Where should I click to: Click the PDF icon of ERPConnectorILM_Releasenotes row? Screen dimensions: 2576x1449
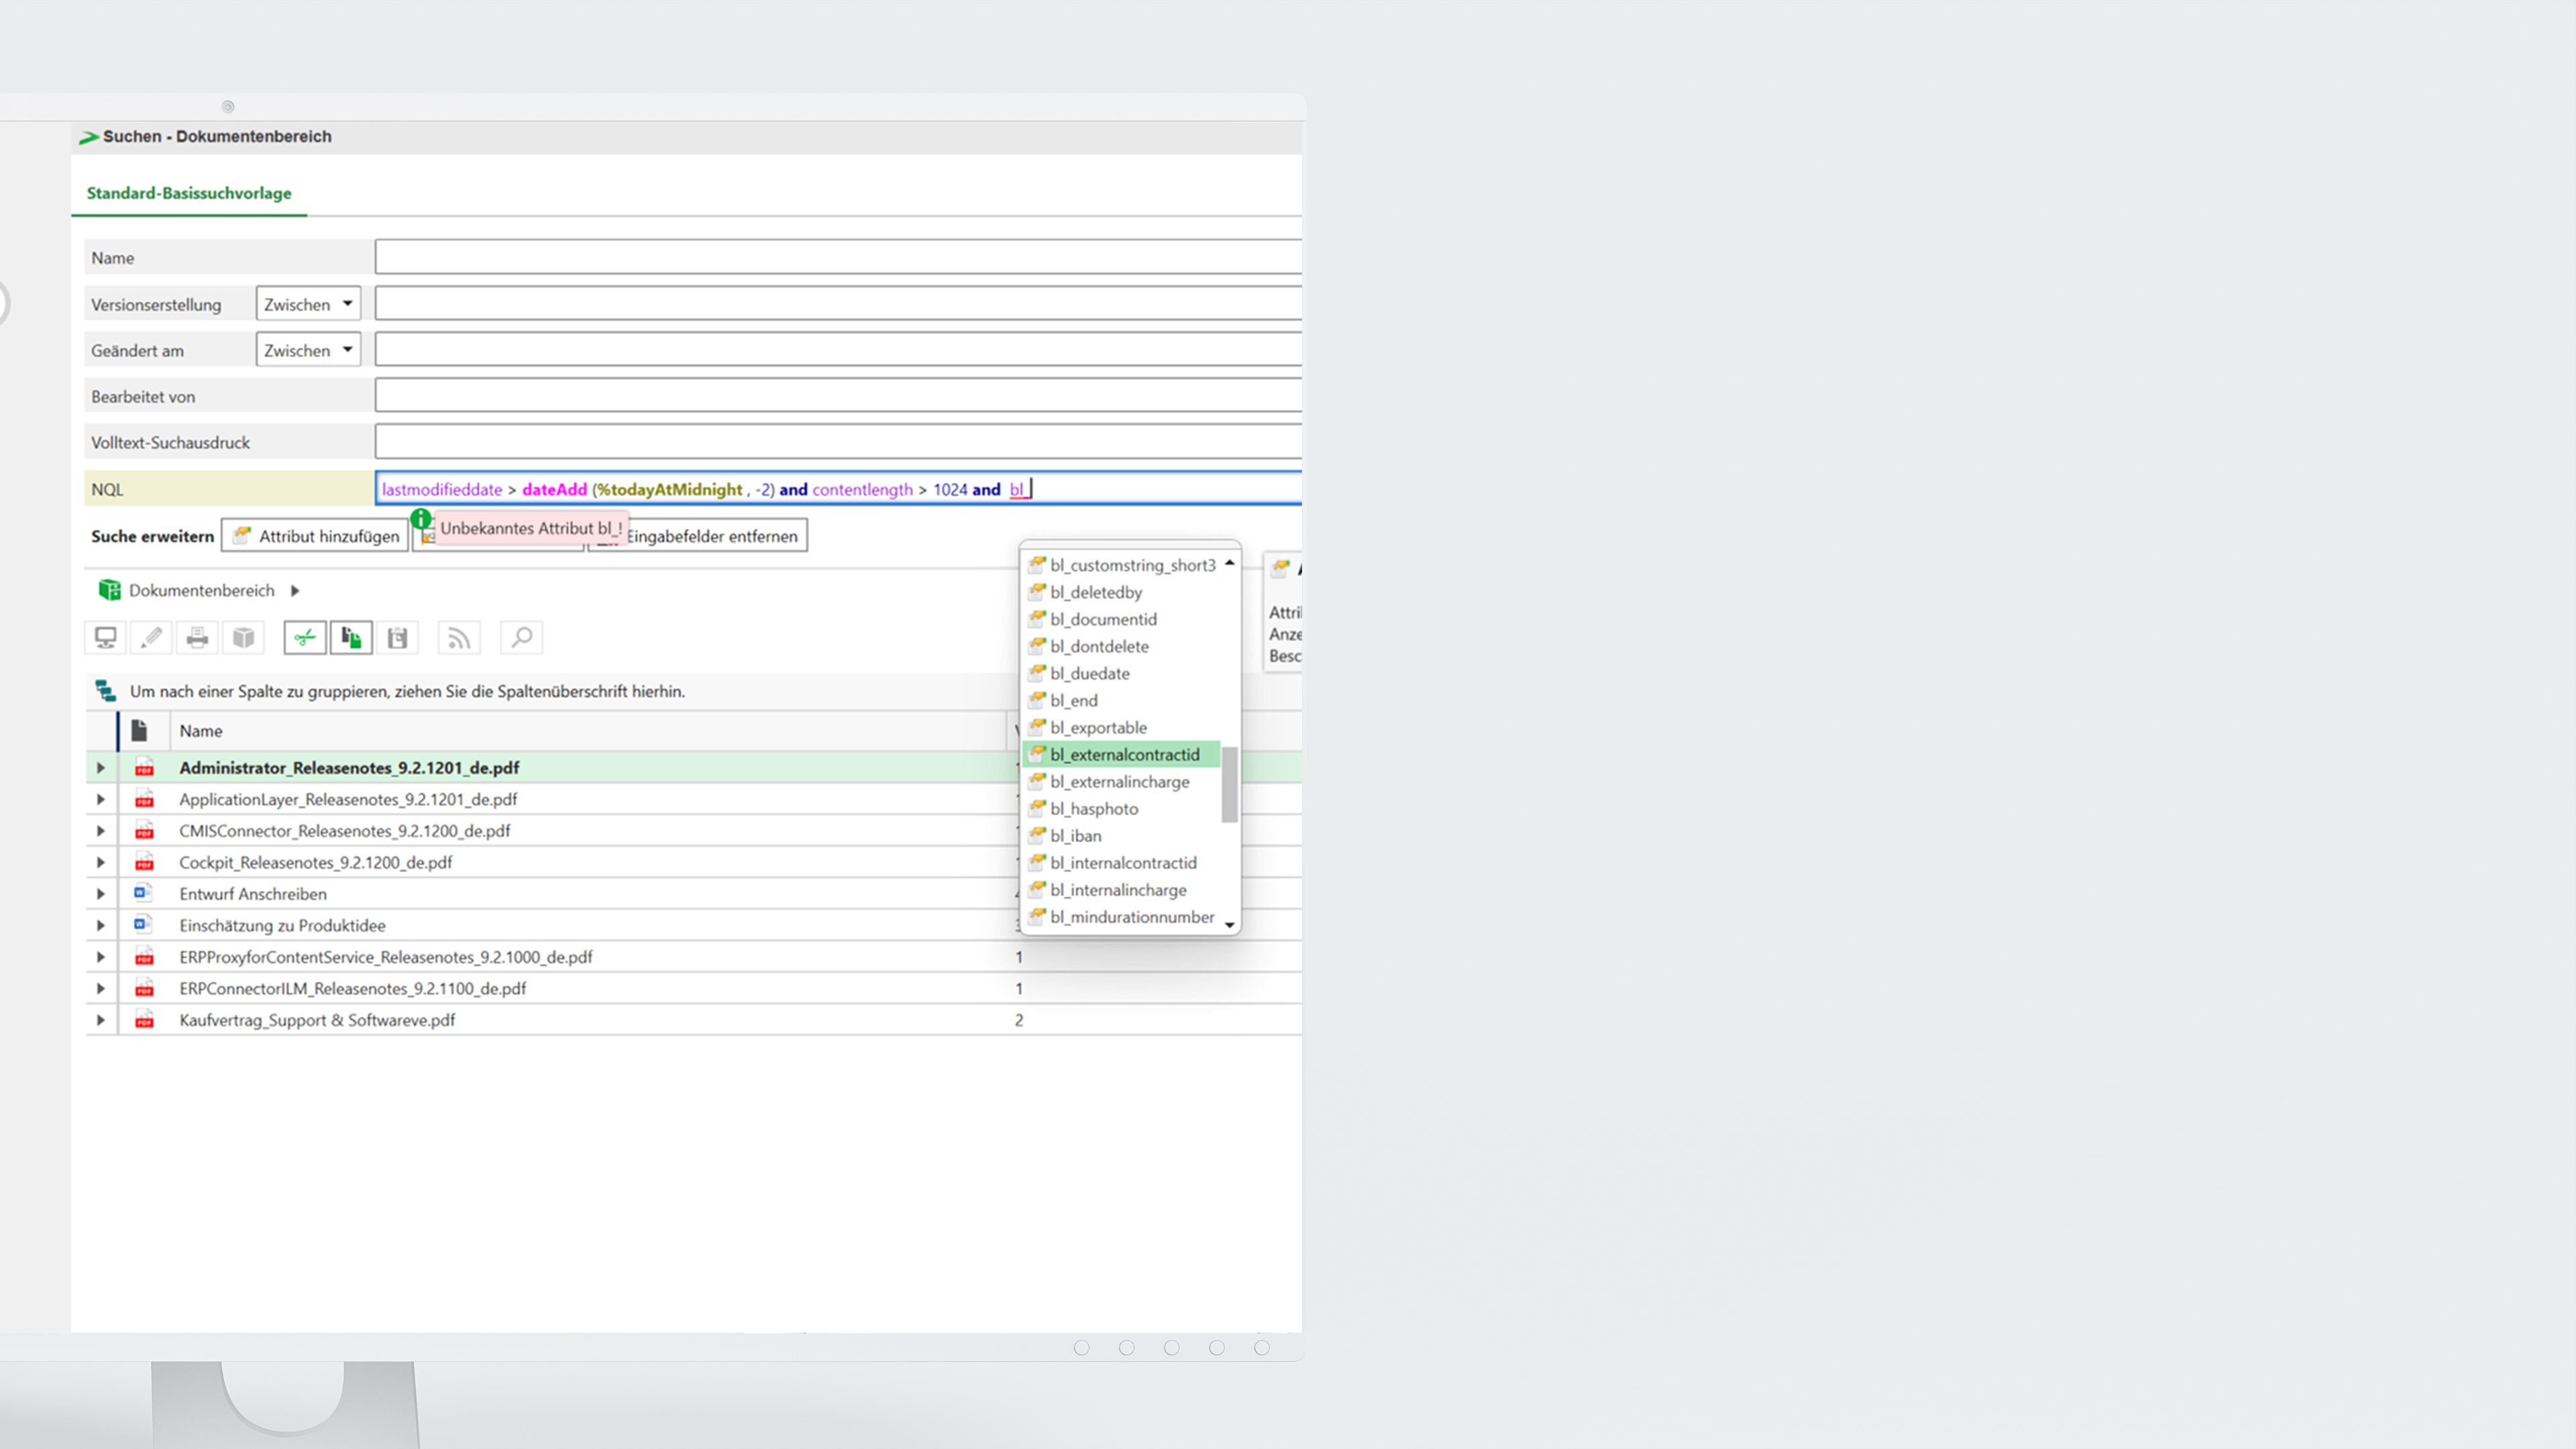(144, 987)
